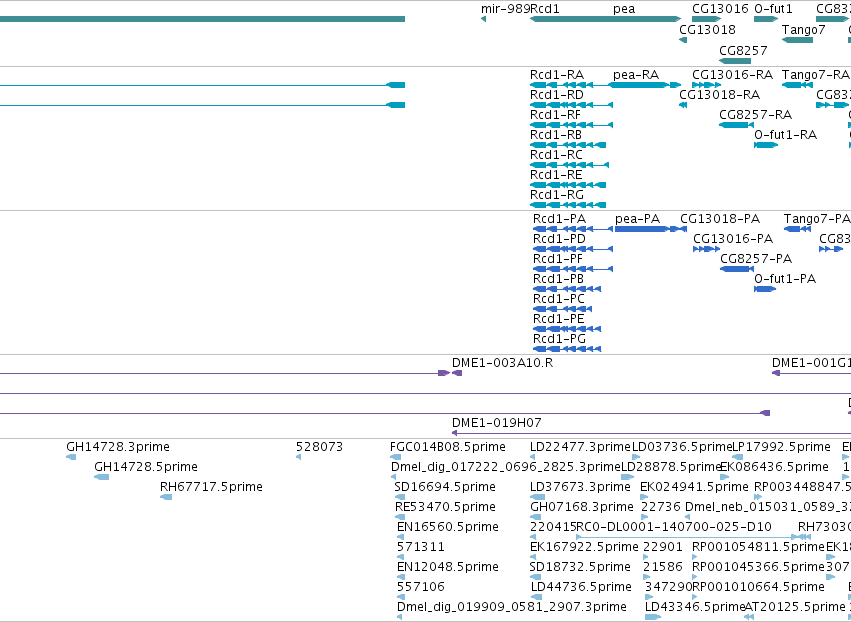Click Dmel_dig_017222_0696_2825.3prime EST
The width and height of the screenshot is (851, 622).
(393, 477)
